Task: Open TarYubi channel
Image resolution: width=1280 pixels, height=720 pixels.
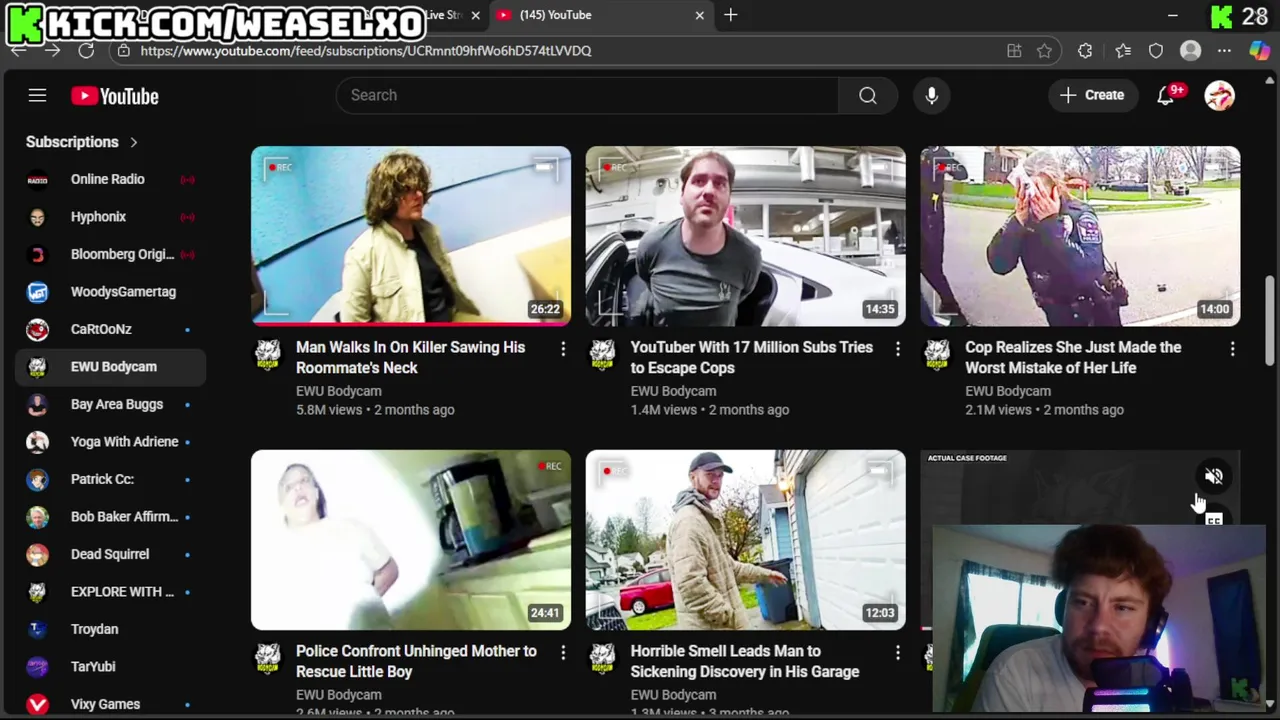Action: click(x=110, y=667)
